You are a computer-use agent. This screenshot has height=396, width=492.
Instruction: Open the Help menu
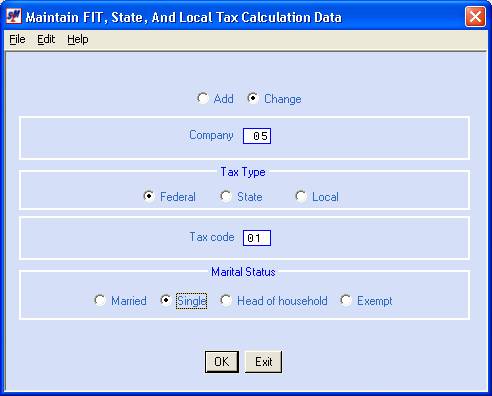tap(78, 39)
